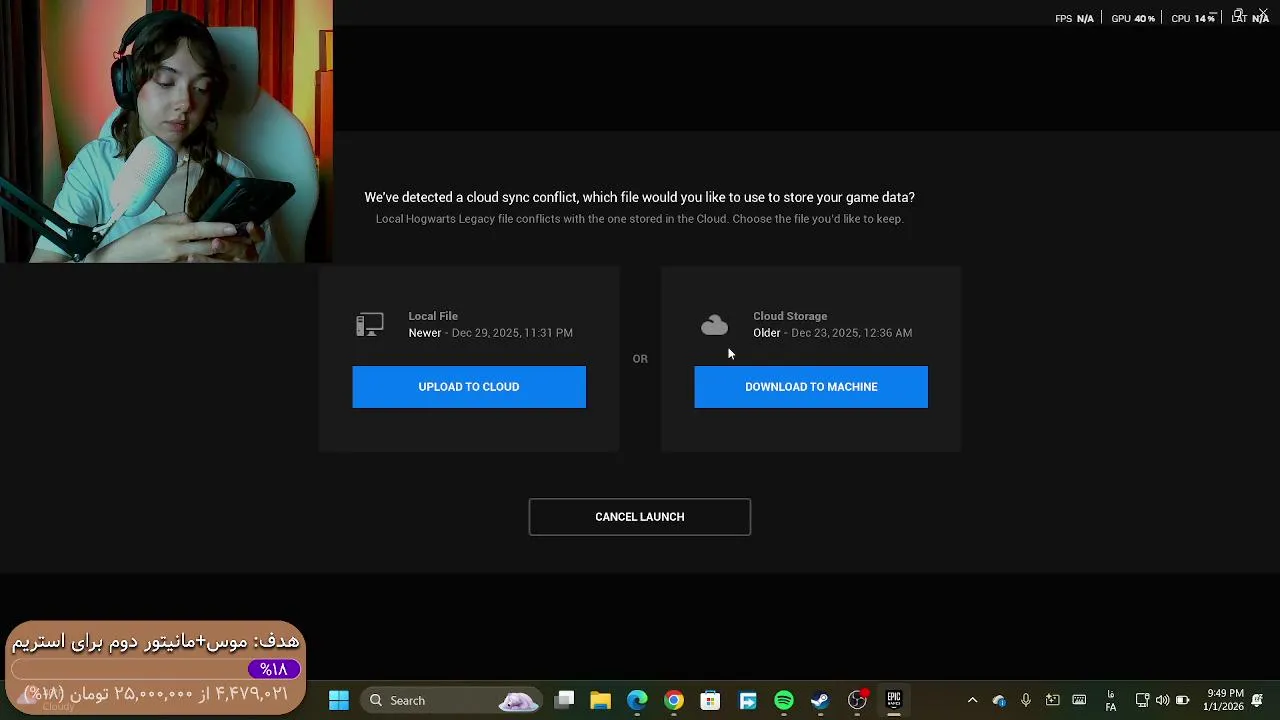Open the network tray icon
The height and width of the screenshot is (720, 1280).
(x=1142, y=700)
